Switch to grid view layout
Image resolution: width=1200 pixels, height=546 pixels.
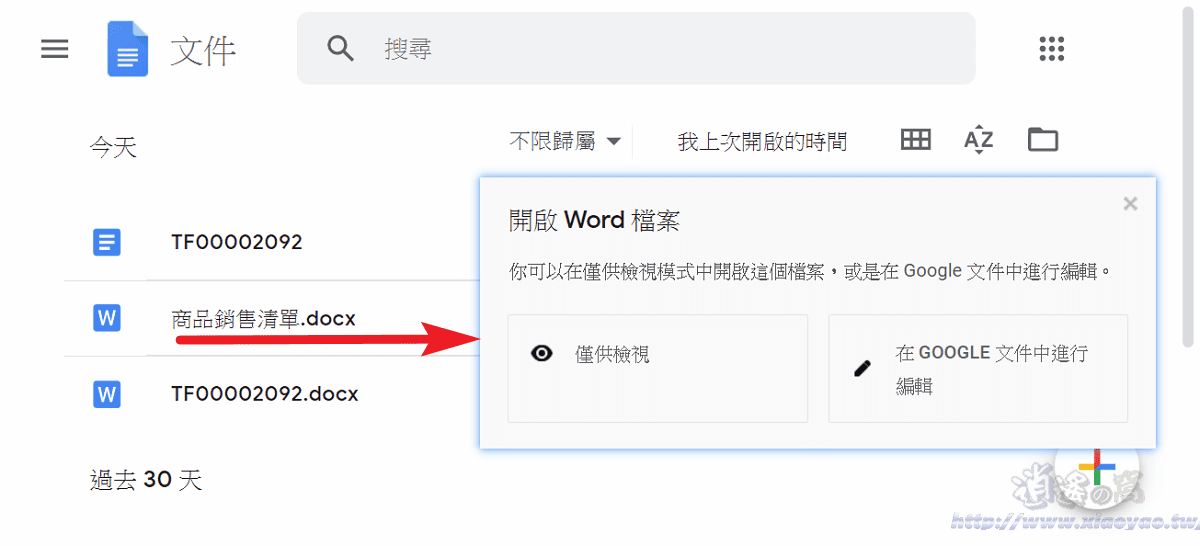click(x=915, y=140)
